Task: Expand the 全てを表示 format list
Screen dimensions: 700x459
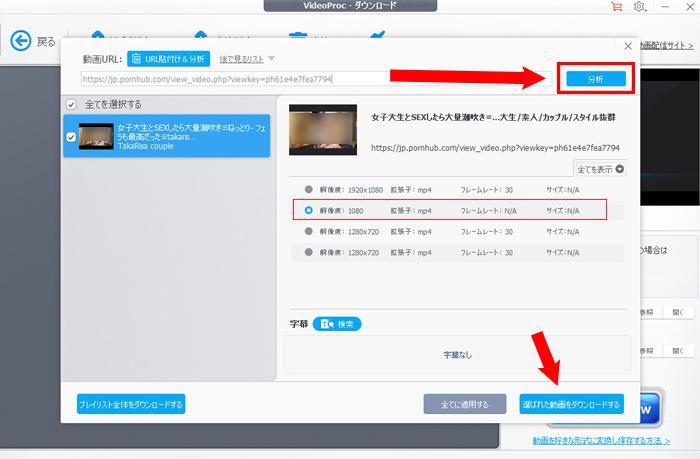Action: [600, 169]
